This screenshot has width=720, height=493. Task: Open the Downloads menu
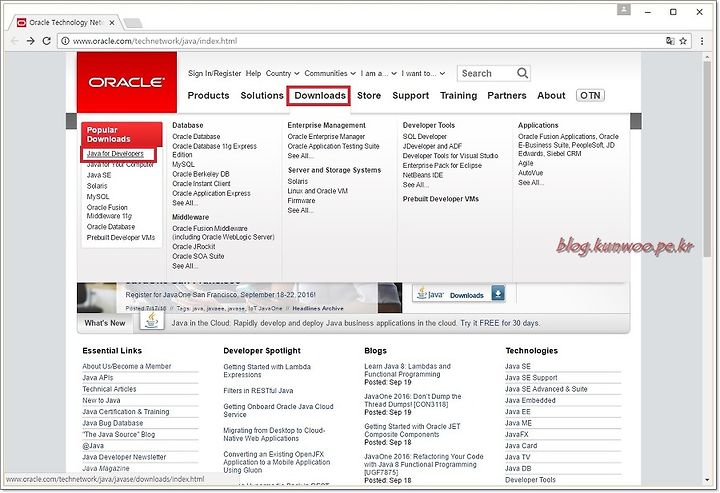(320, 95)
